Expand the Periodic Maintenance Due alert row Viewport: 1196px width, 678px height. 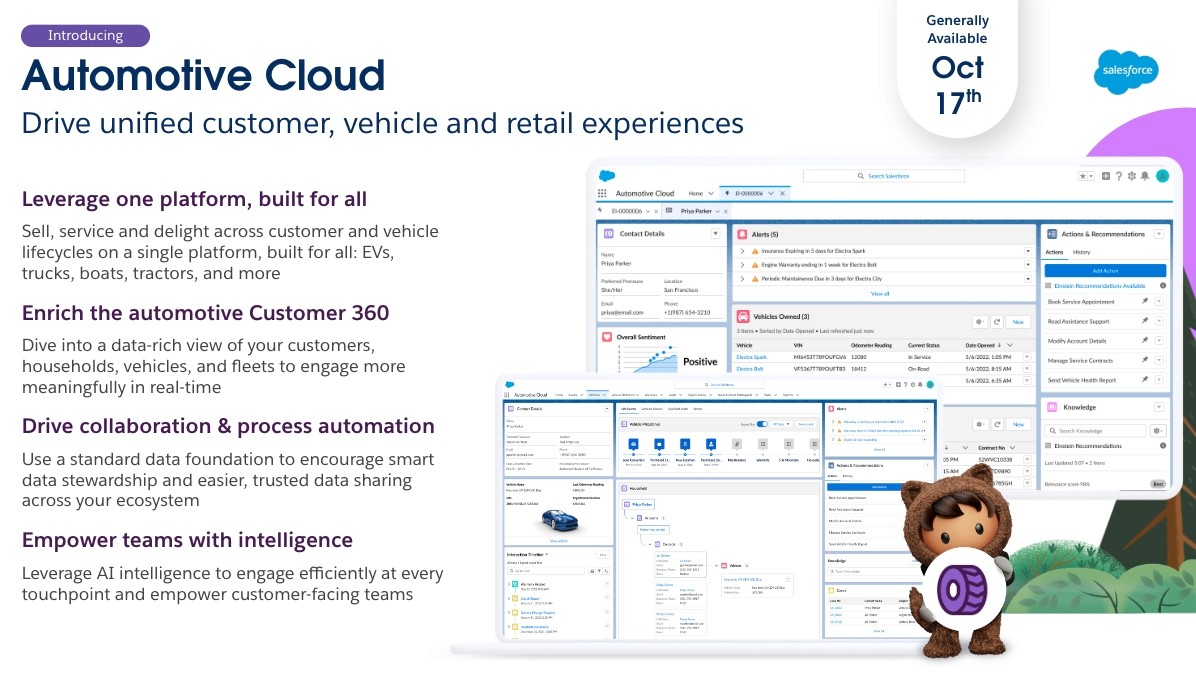pos(742,278)
